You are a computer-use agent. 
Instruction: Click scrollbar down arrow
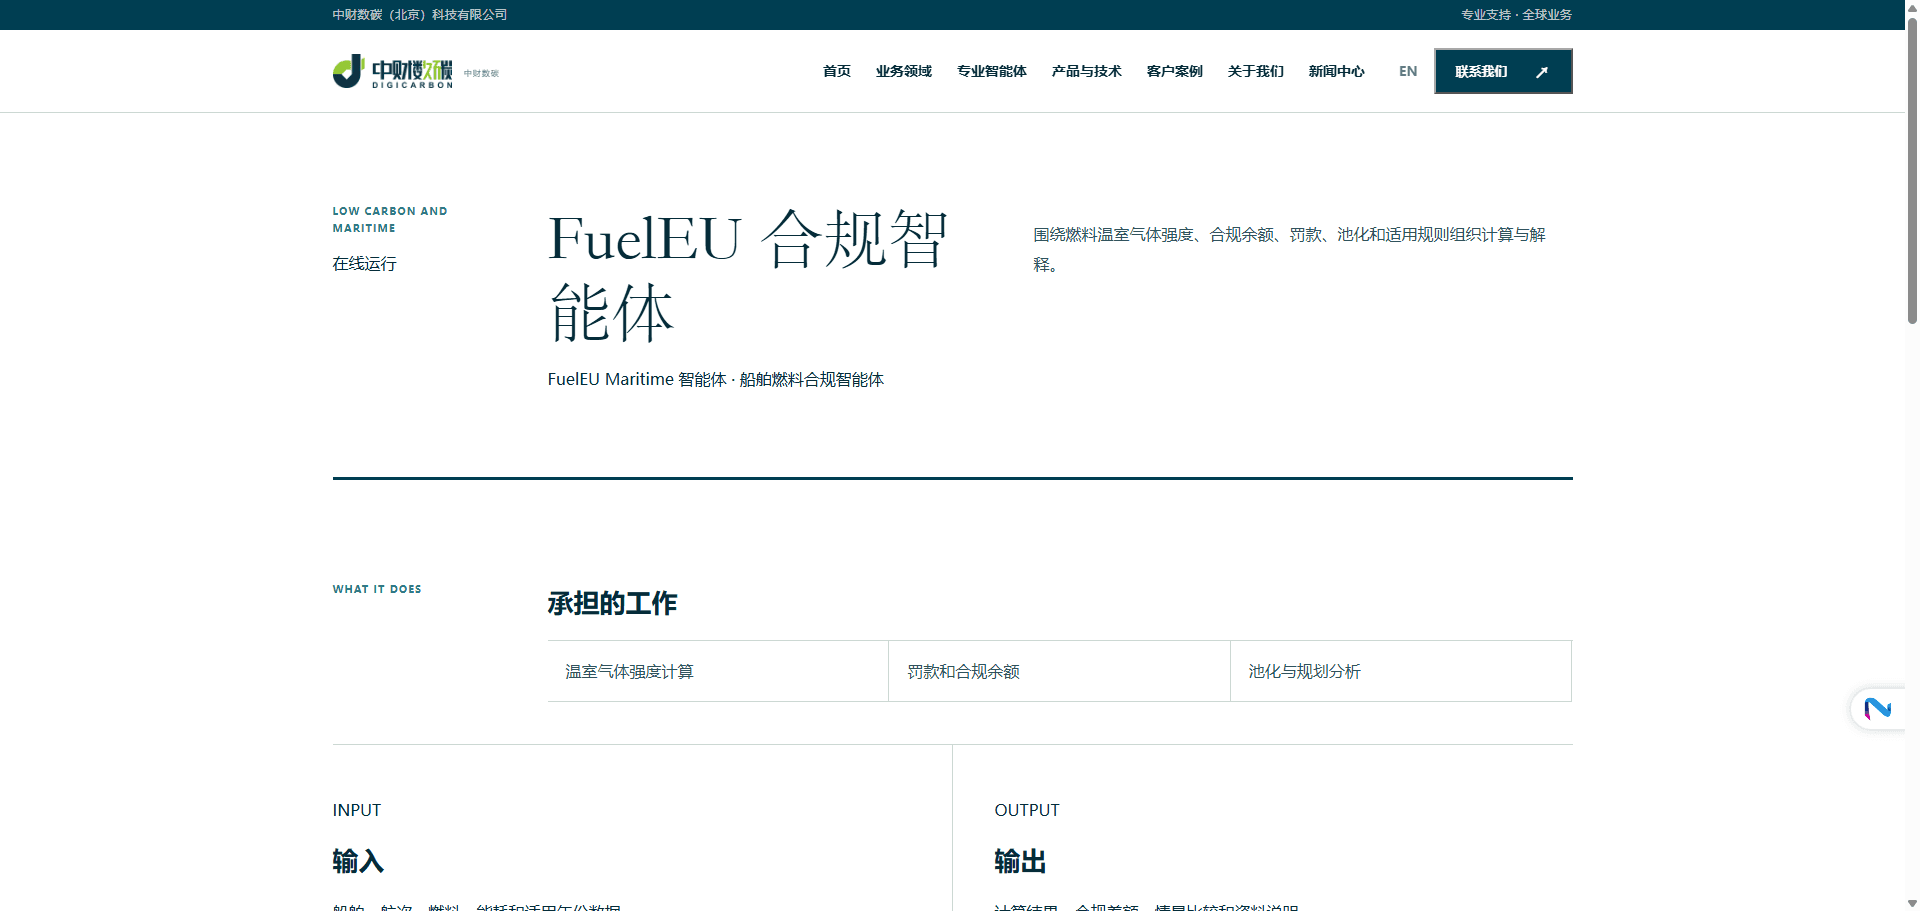(1912, 903)
